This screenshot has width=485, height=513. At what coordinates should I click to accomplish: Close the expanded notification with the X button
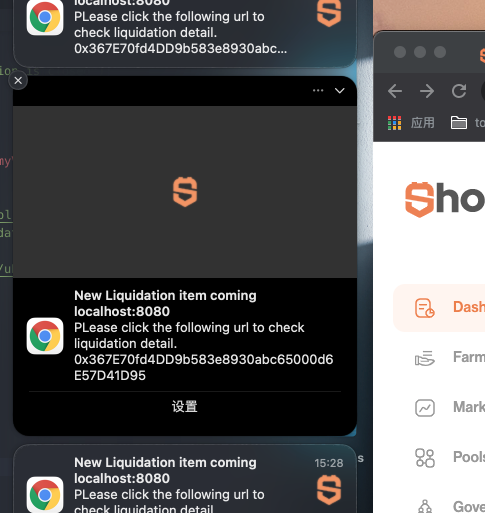tap(18, 80)
